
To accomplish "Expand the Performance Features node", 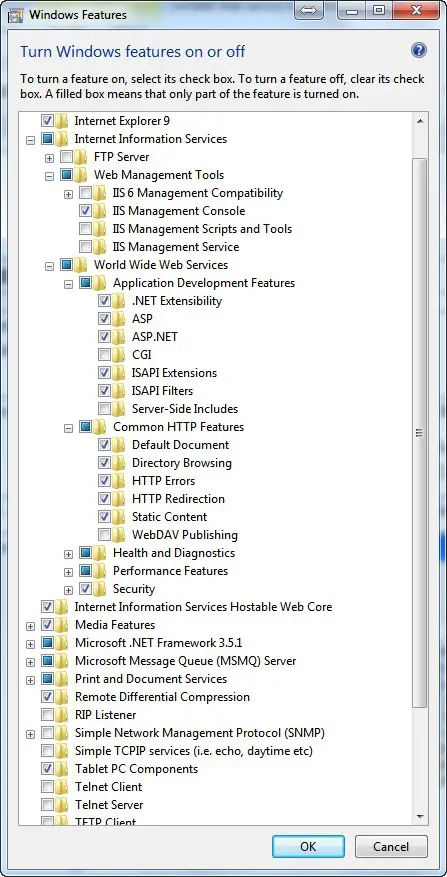I will pos(68,572).
